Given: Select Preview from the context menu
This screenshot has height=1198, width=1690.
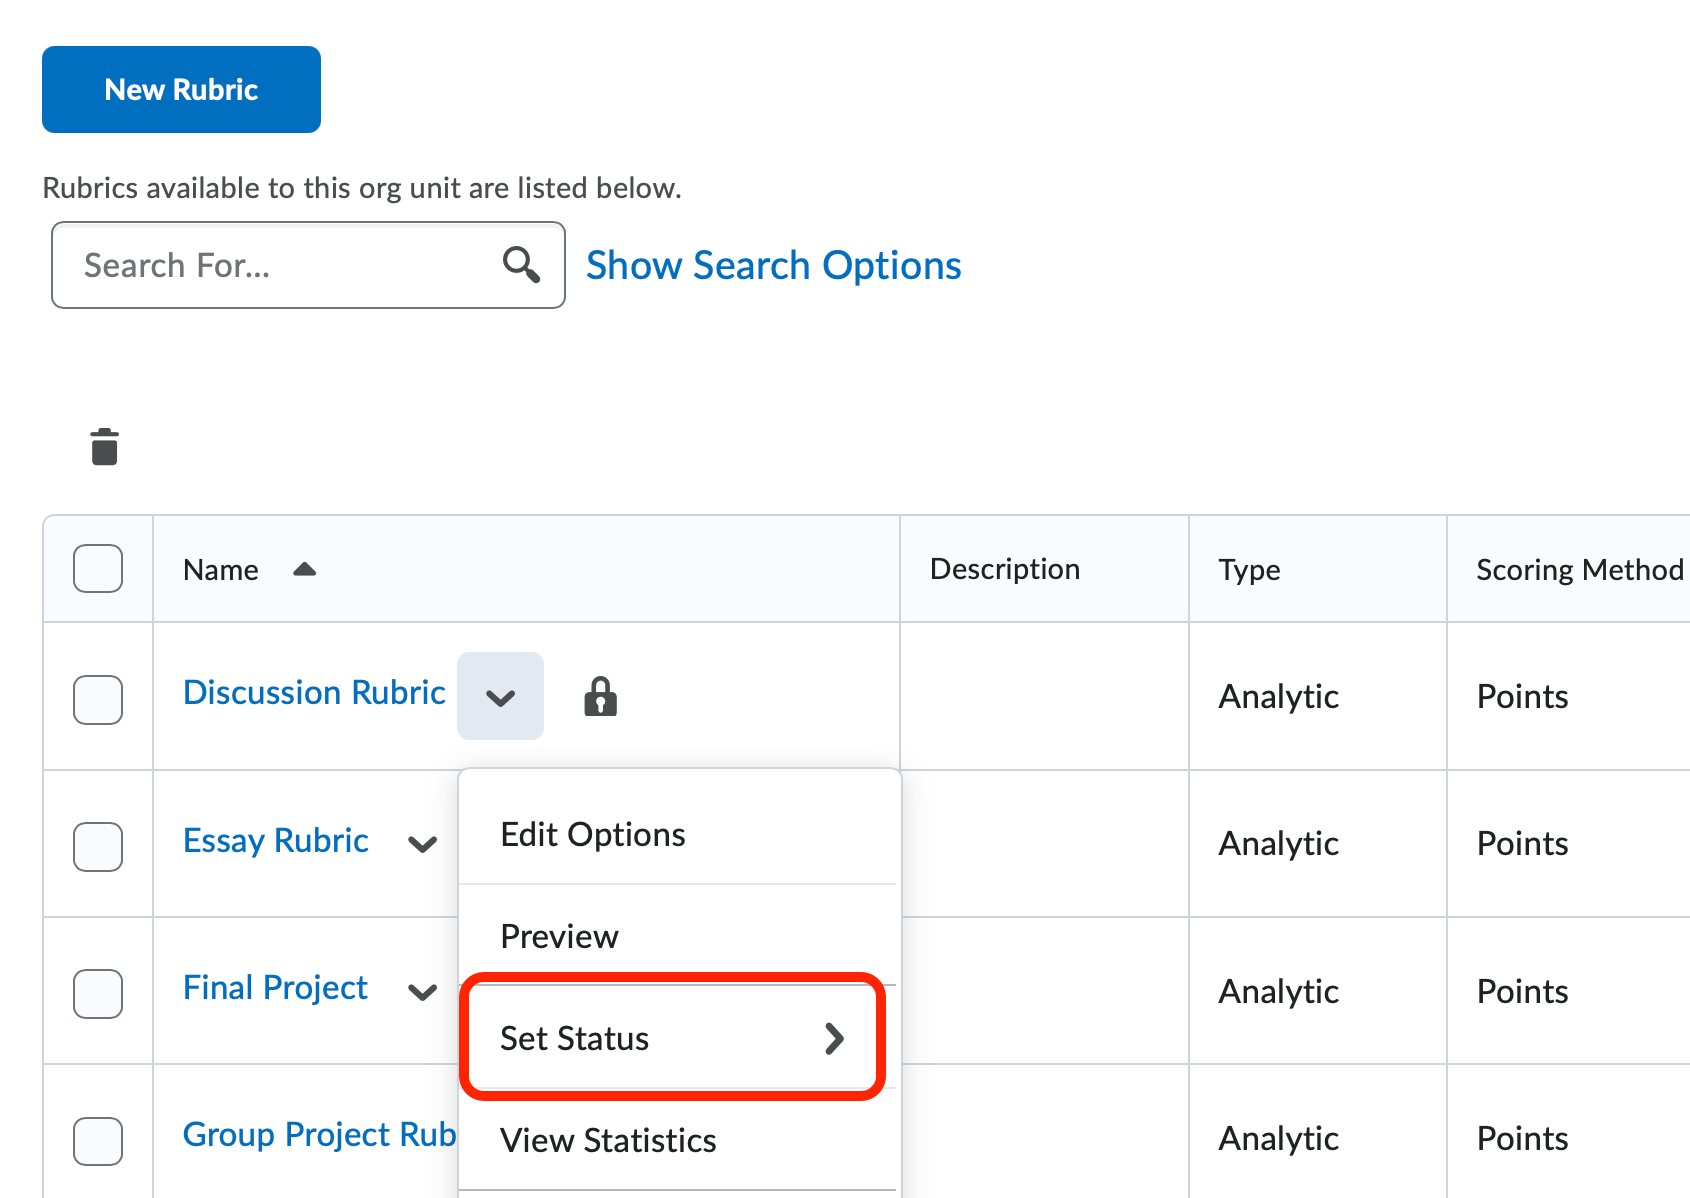Looking at the screenshot, I should (559, 936).
